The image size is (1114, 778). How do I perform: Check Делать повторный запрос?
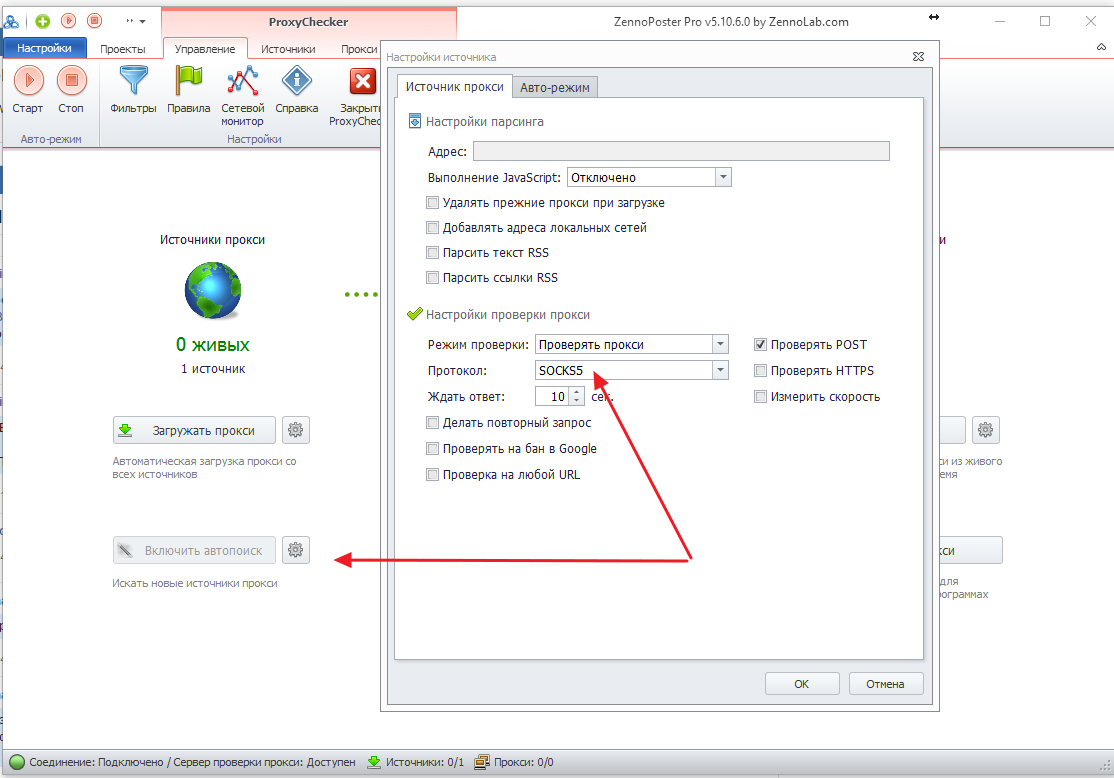[x=432, y=423]
